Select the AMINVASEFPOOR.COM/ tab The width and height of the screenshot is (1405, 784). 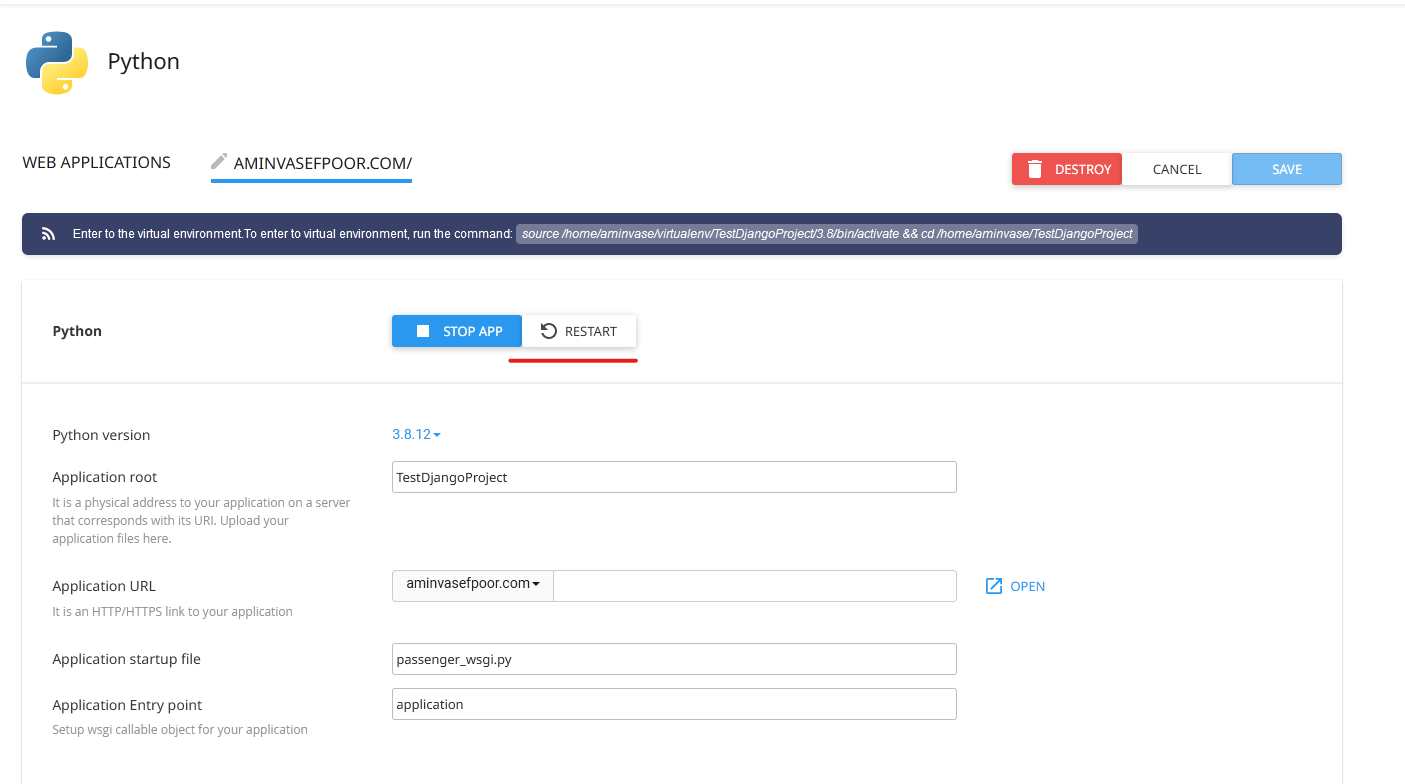point(322,163)
